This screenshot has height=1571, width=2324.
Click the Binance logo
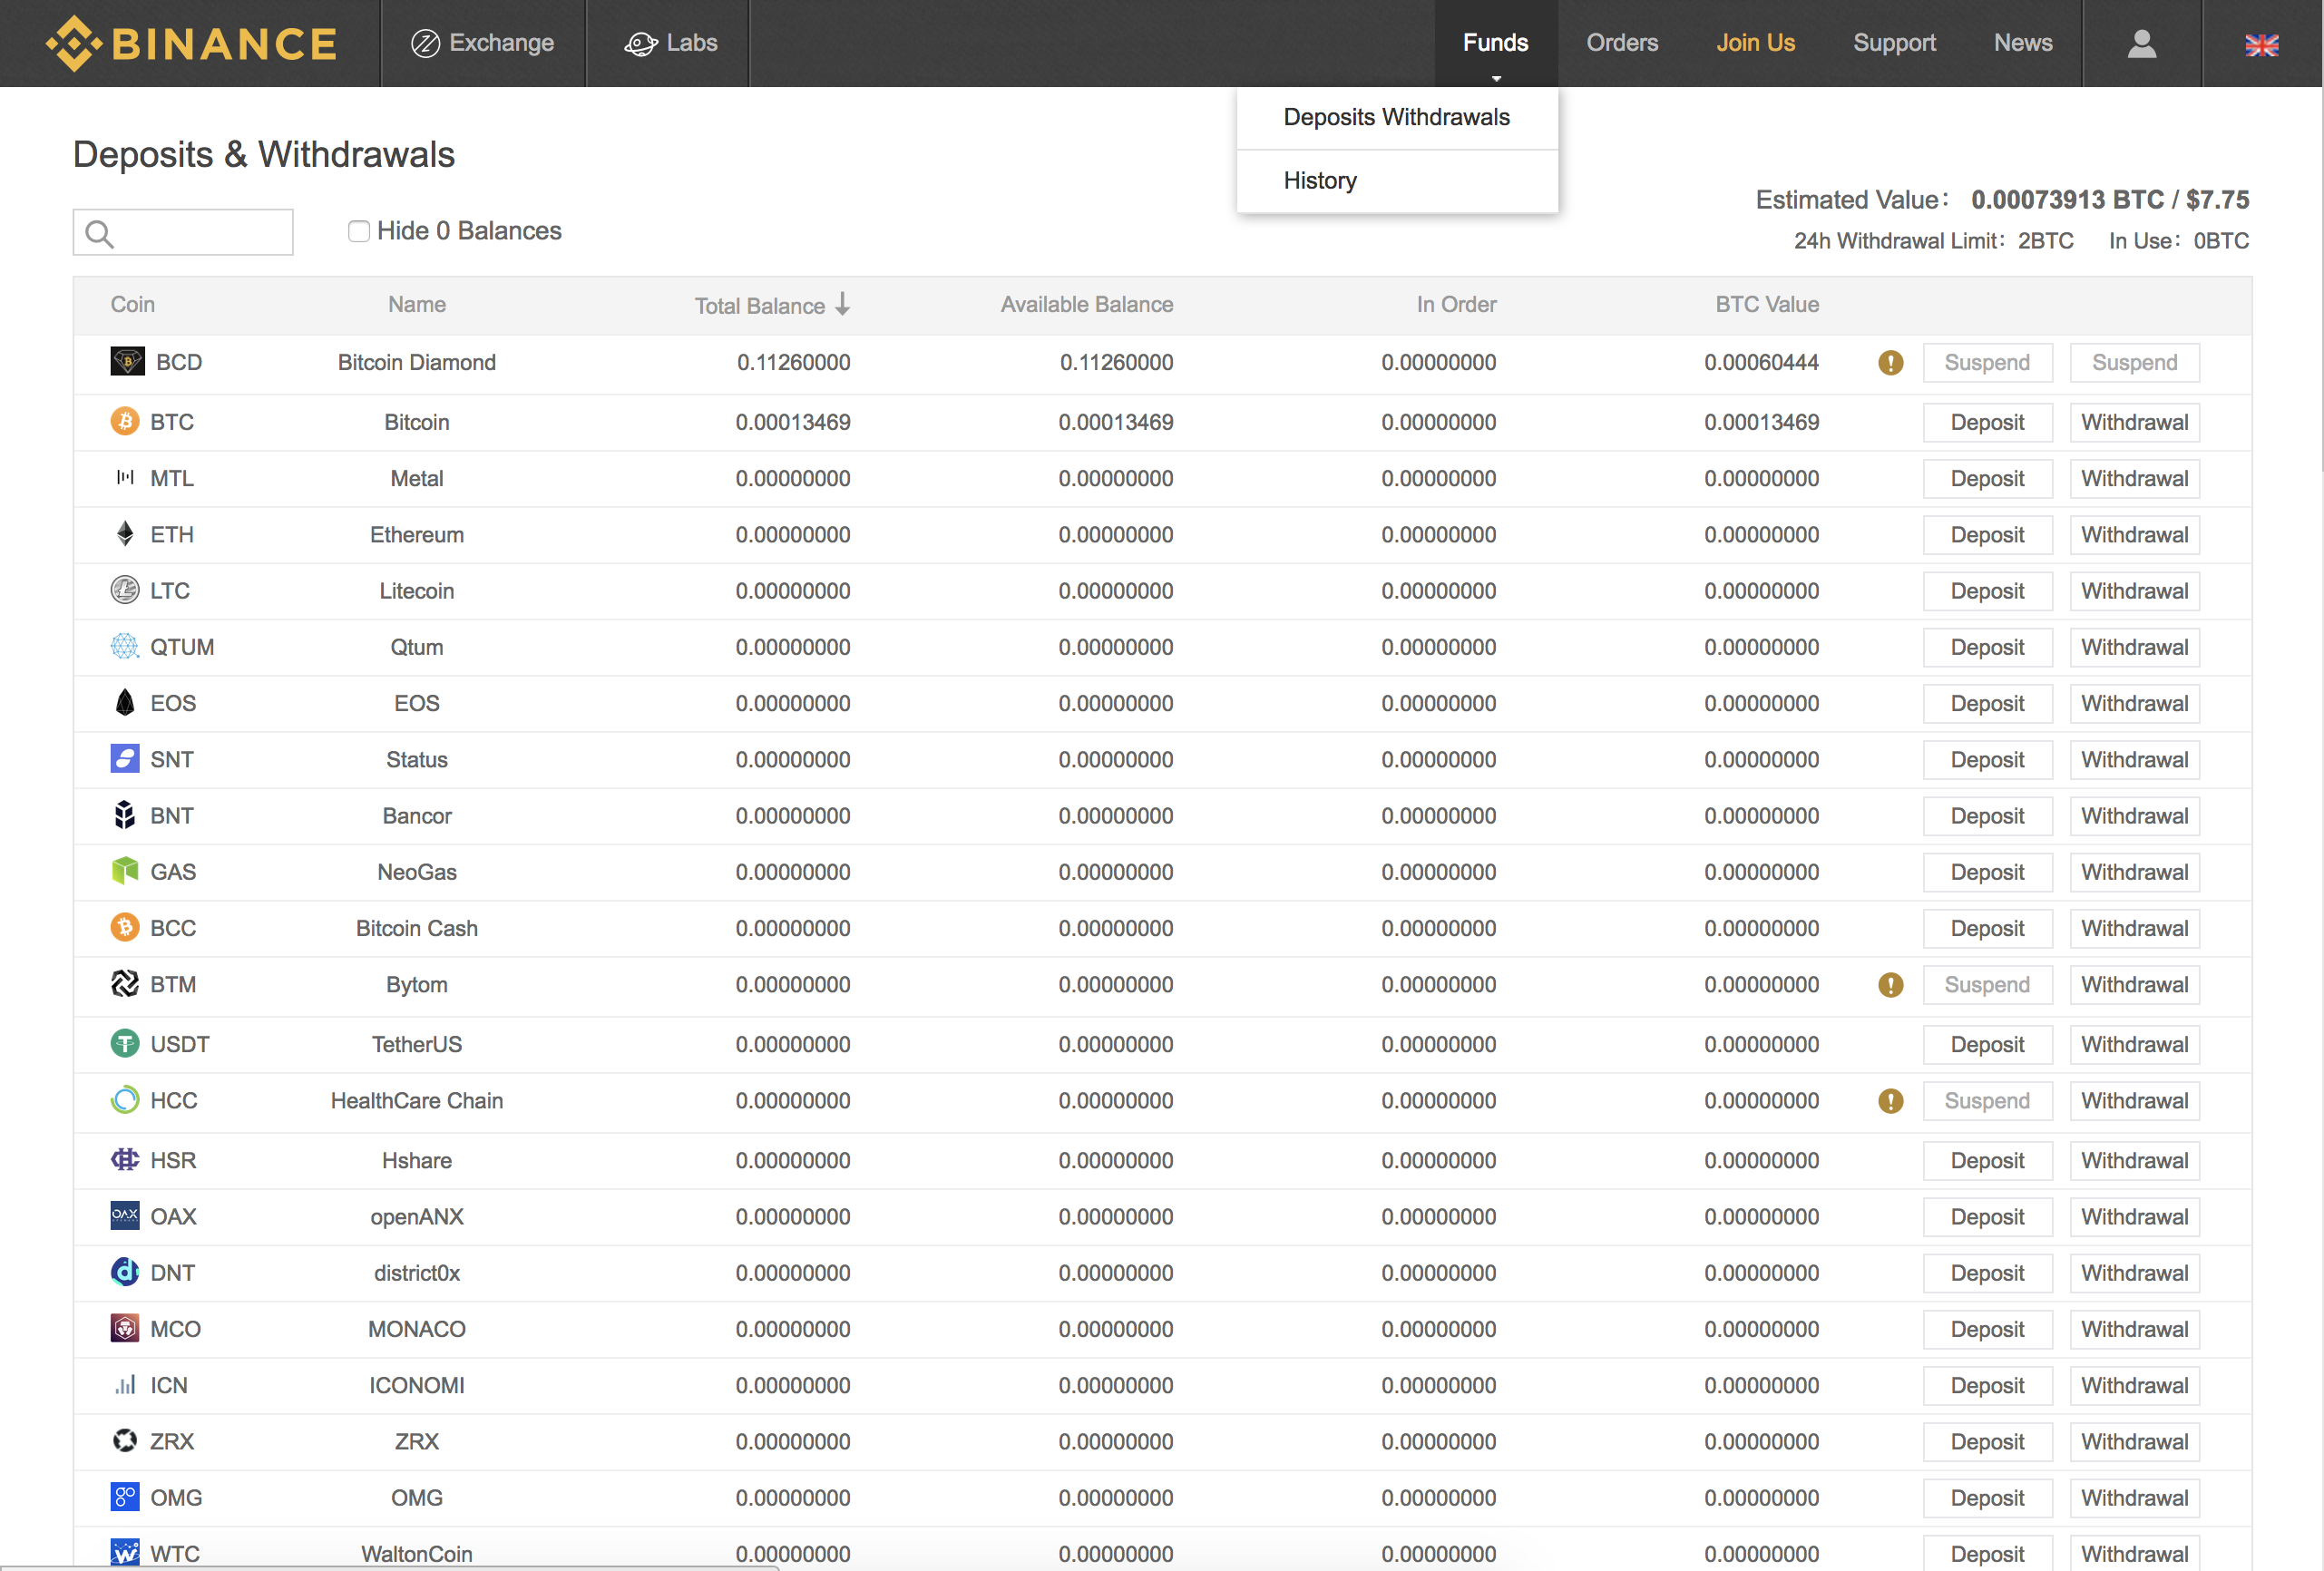coord(191,43)
